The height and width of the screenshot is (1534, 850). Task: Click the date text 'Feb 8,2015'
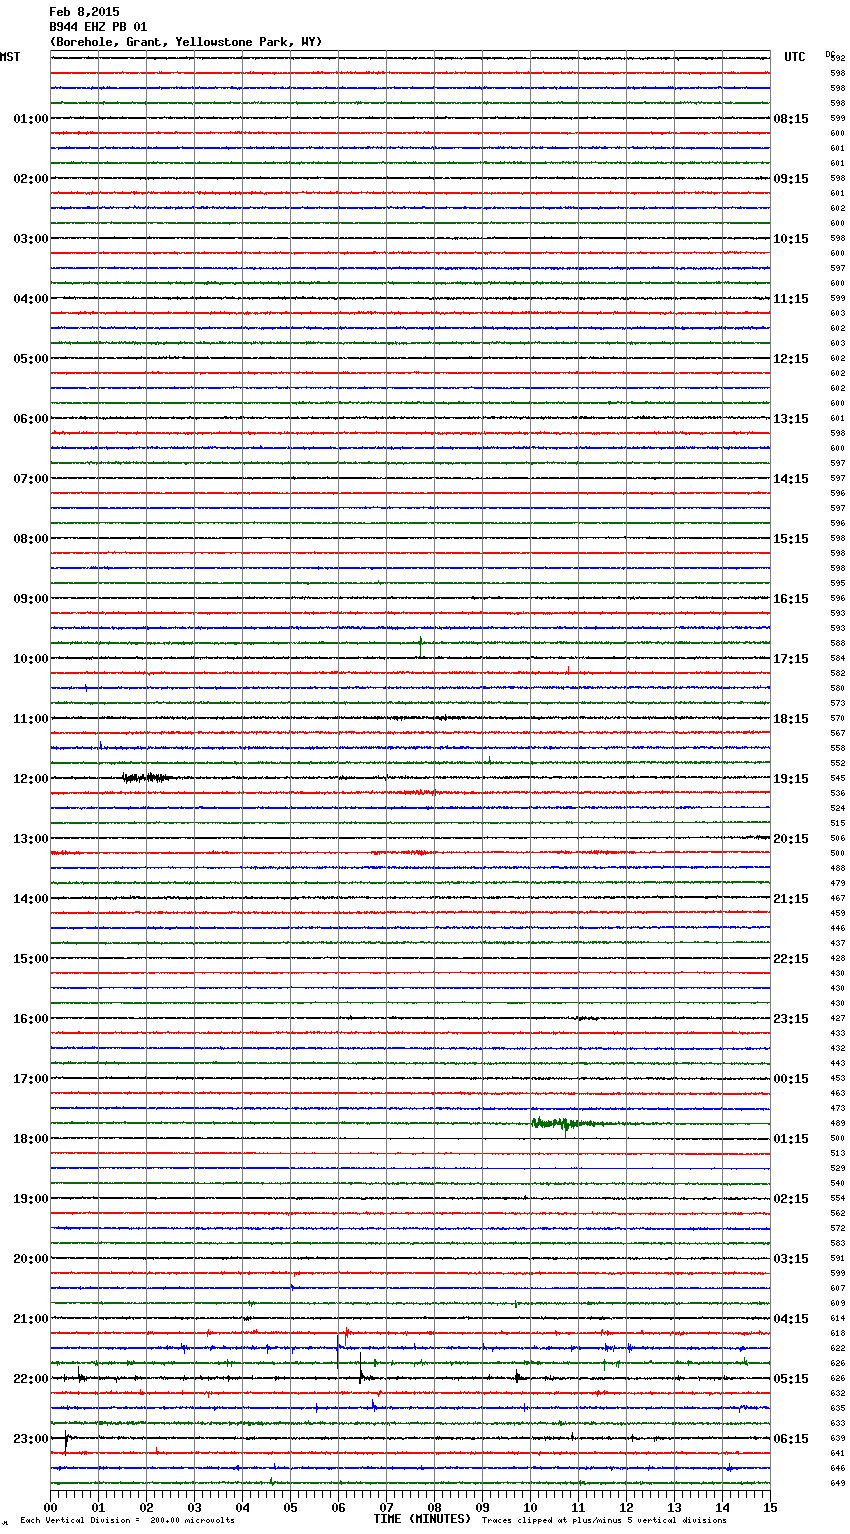[x=84, y=12]
